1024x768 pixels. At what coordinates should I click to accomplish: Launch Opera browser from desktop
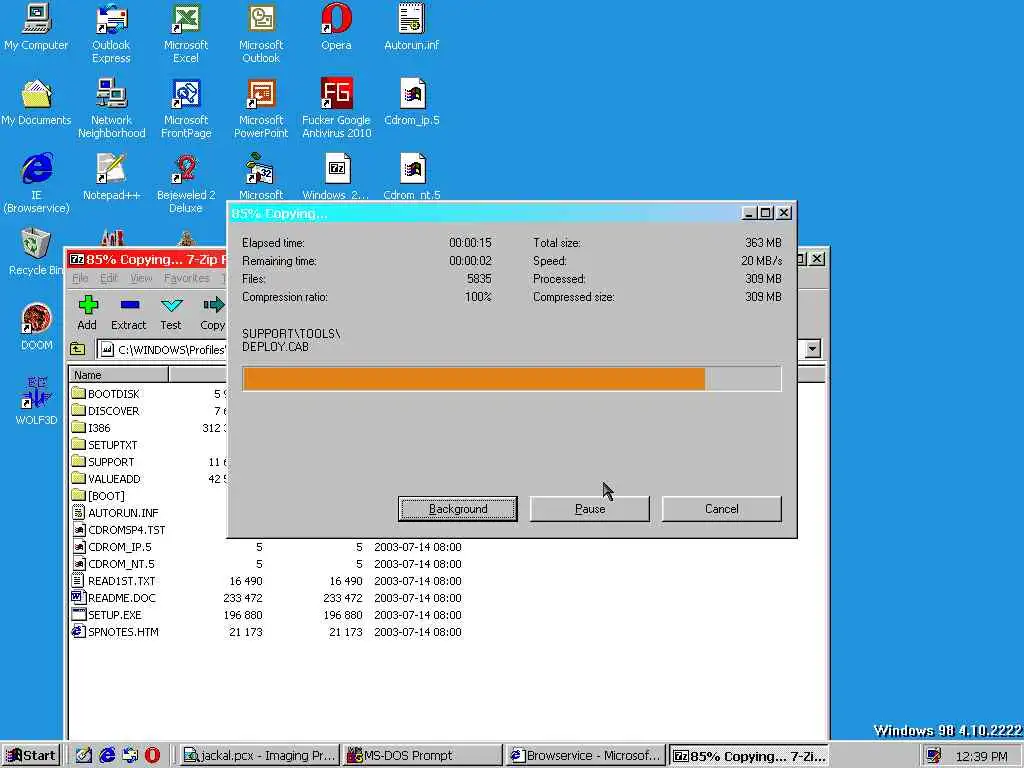pos(336,27)
